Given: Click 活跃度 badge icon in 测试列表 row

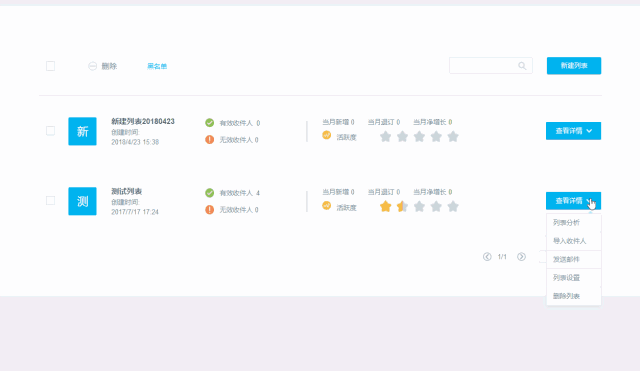Looking at the screenshot, I should click(327, 205).
